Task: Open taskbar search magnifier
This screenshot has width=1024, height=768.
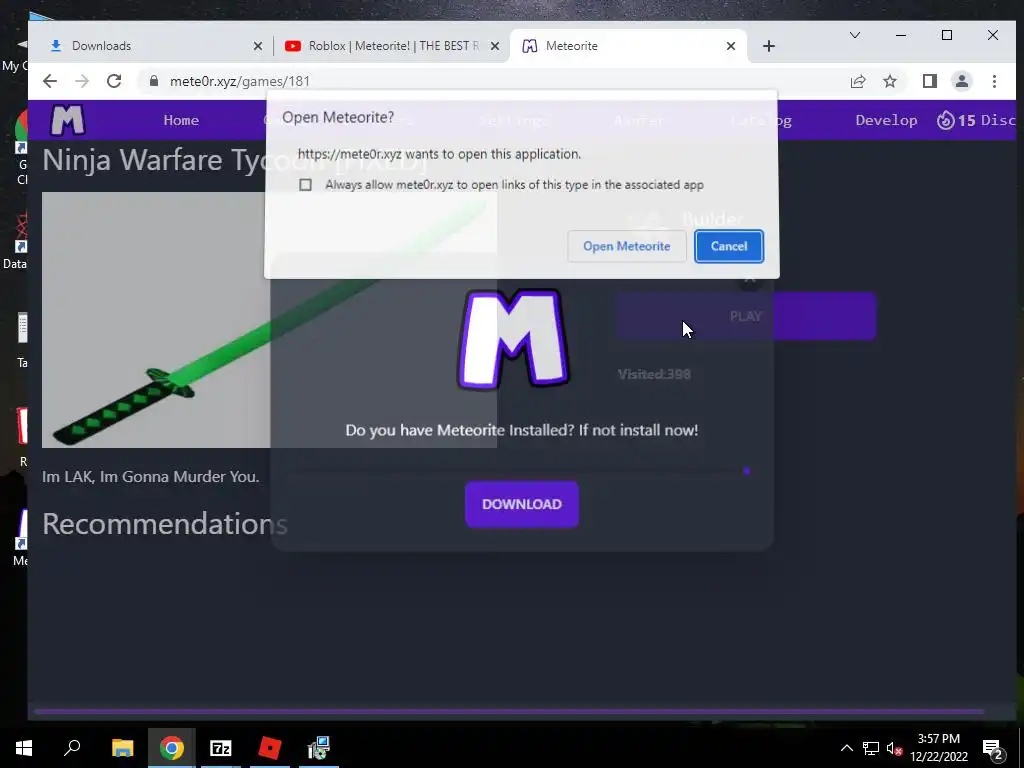Action: pos(72,748)
